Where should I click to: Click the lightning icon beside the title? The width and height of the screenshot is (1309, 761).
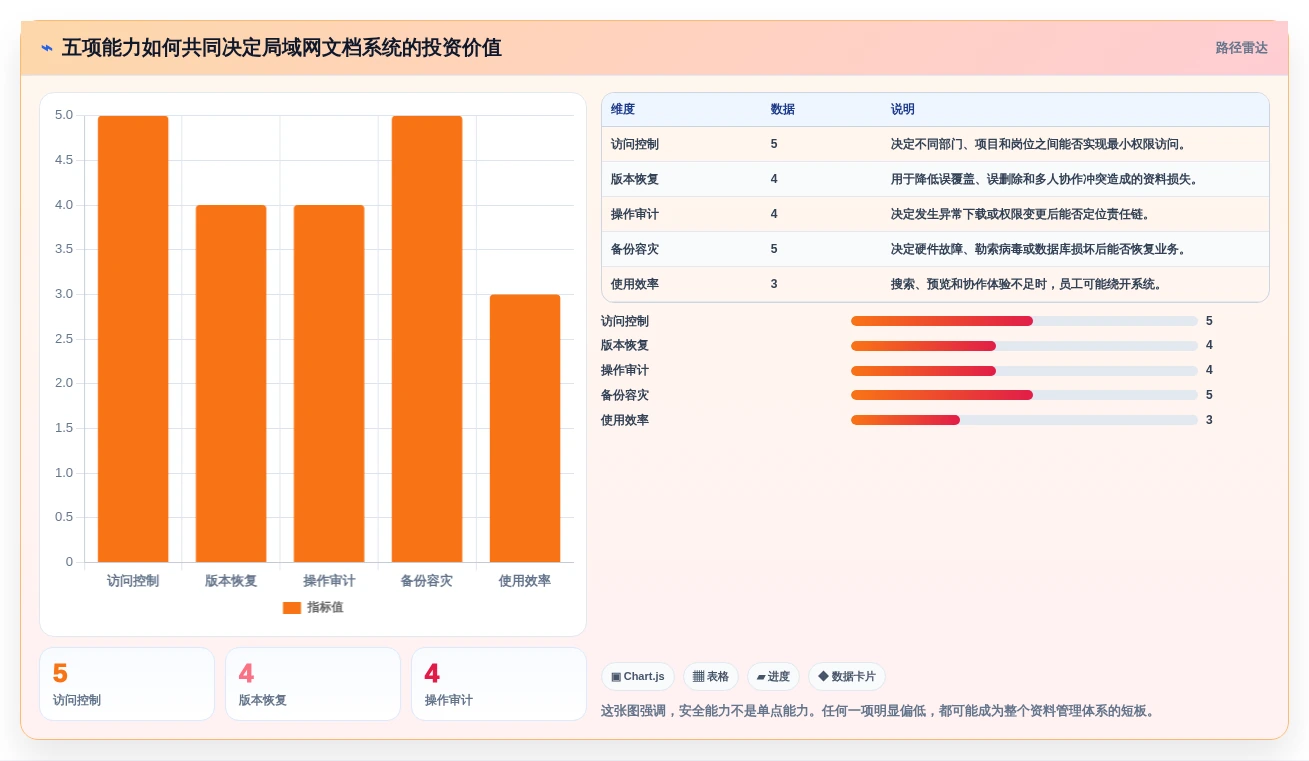[x=47, y=48]
